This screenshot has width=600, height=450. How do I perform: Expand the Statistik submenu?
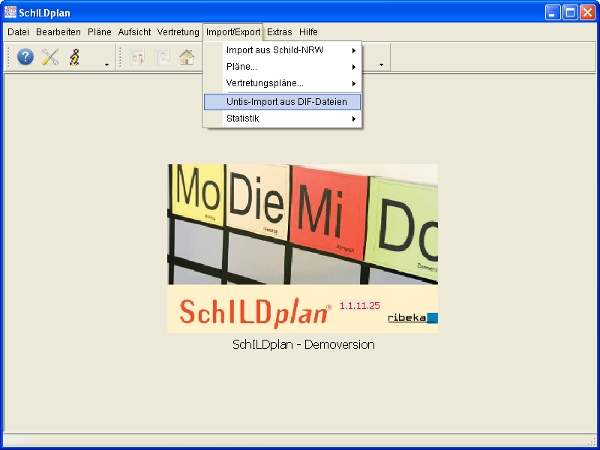[283, 119]
